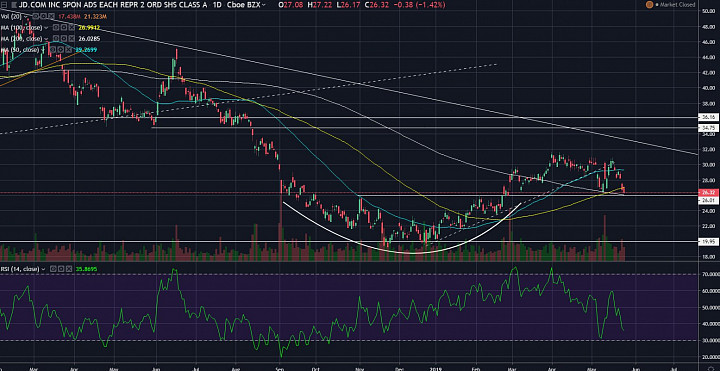Expand the RSI (14, close) dropdown arrow
The width and height of the screenshot is (720, 371).
43,269
